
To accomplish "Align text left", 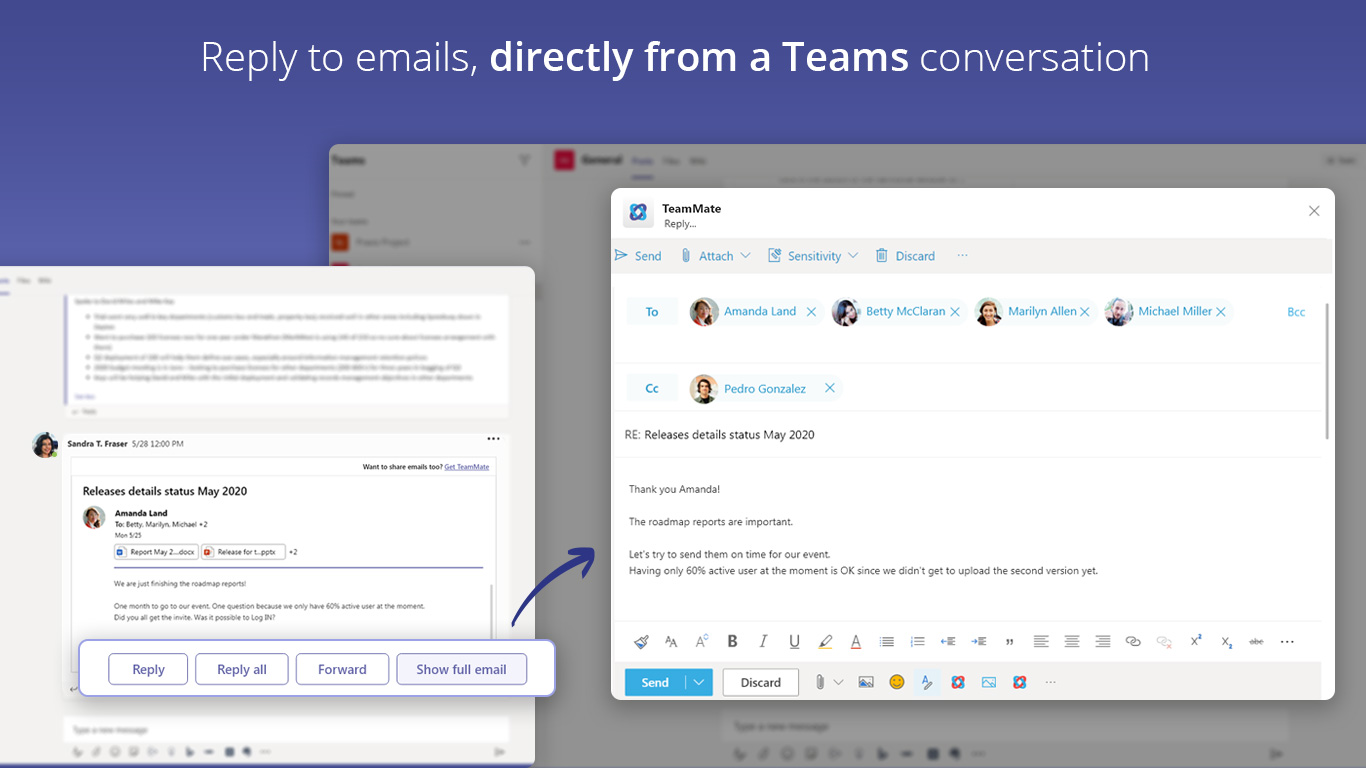I will [1041, 641].
